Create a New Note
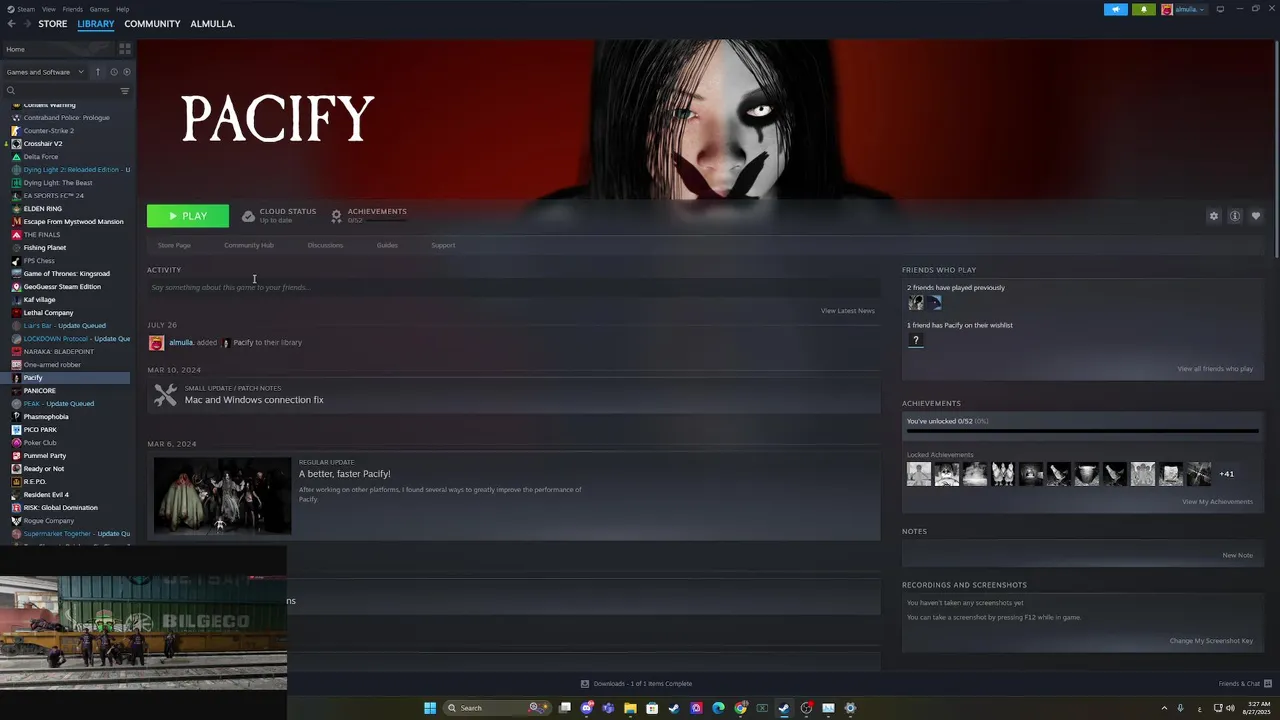Screen dimensions: 1280x720 [1237, 555]
